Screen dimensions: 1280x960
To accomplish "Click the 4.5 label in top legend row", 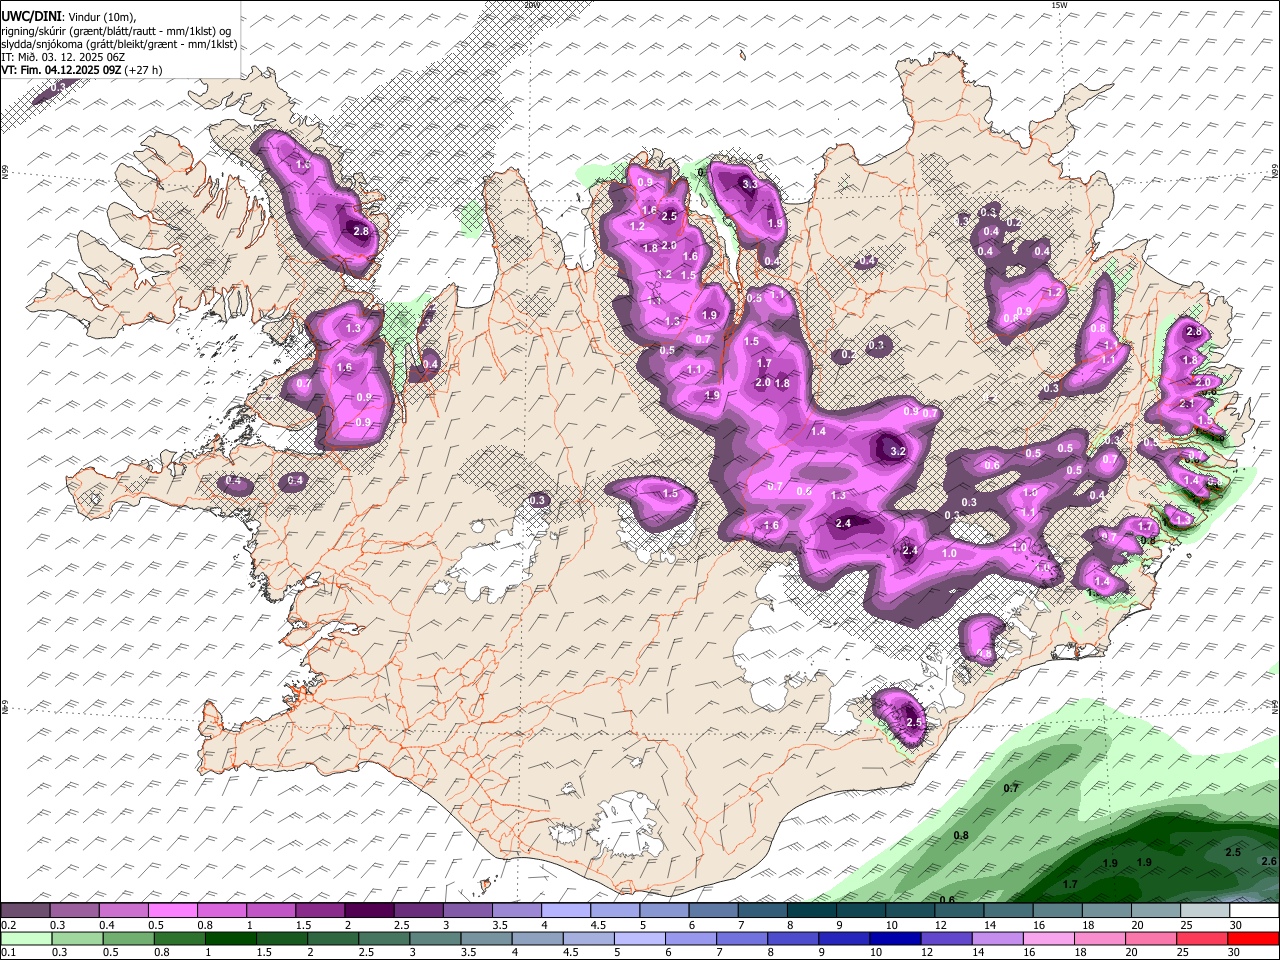I will 597,925.
